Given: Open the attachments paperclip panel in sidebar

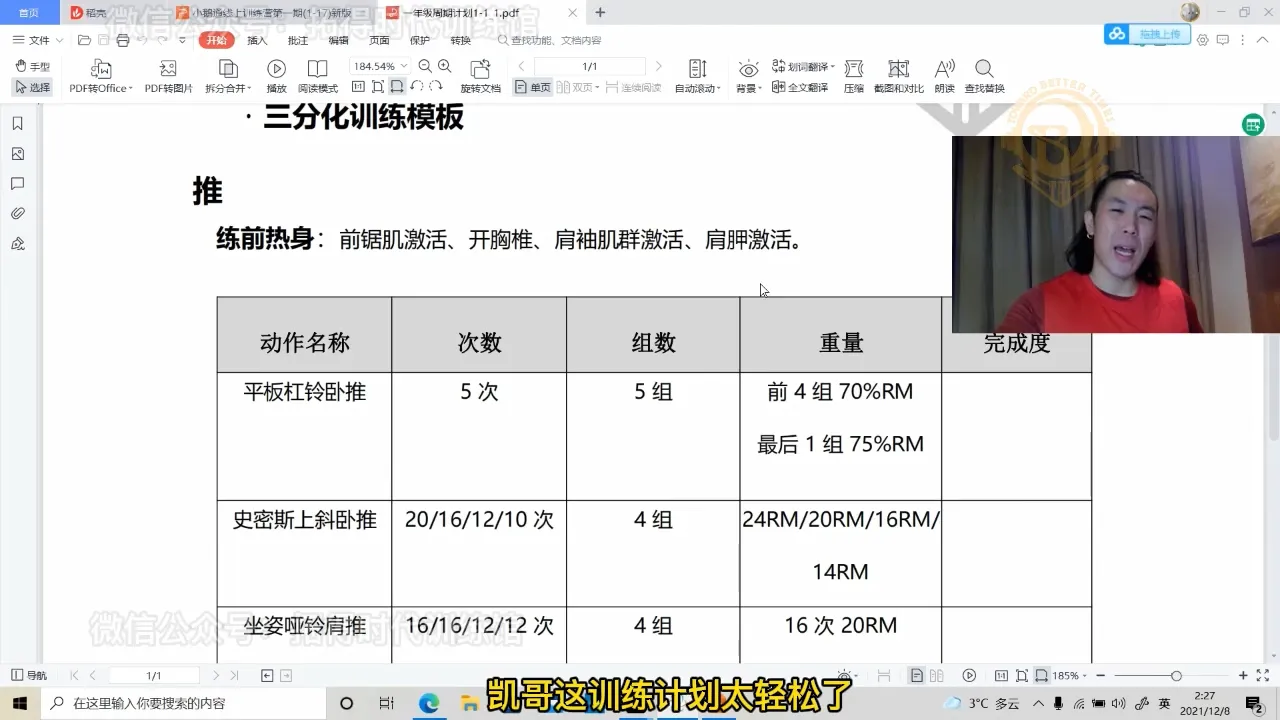Looking at the screenshot, I should [18, 214].
